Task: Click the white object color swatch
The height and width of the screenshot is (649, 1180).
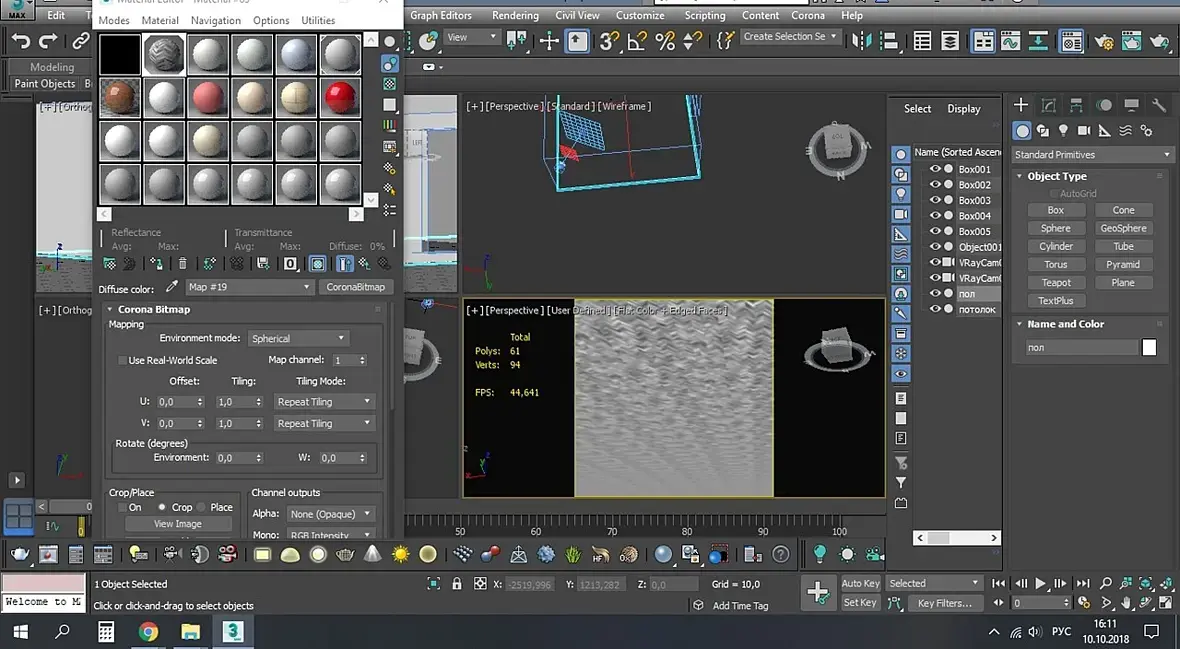Action: (1149, 347)
